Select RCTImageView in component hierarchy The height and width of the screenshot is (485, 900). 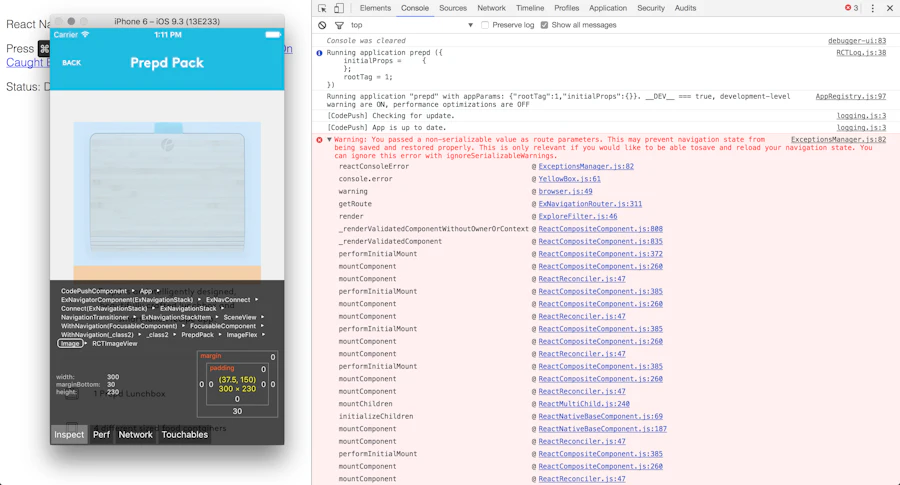[115, 344]
